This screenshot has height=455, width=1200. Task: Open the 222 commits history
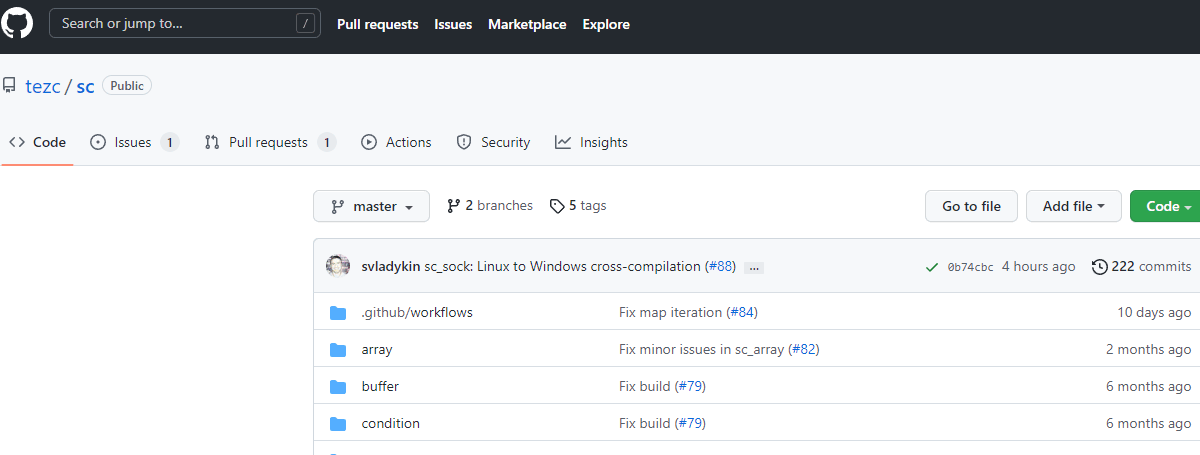(1141, 266)
